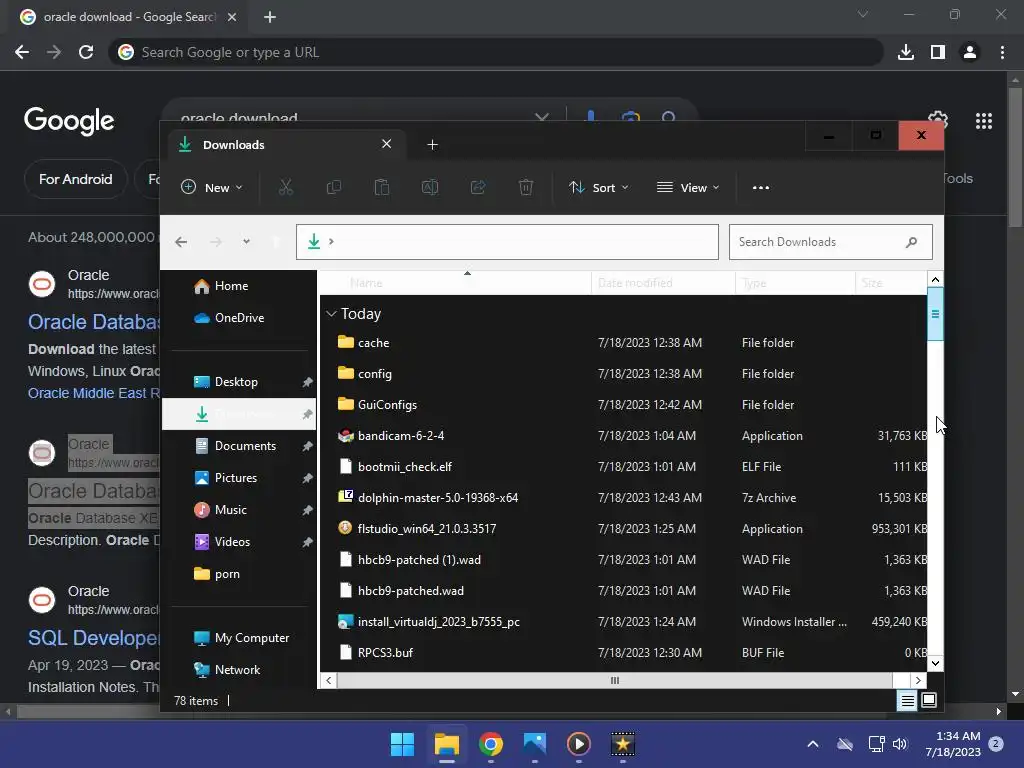
Task: Open Windows Start button
Action: click(402, 744)
